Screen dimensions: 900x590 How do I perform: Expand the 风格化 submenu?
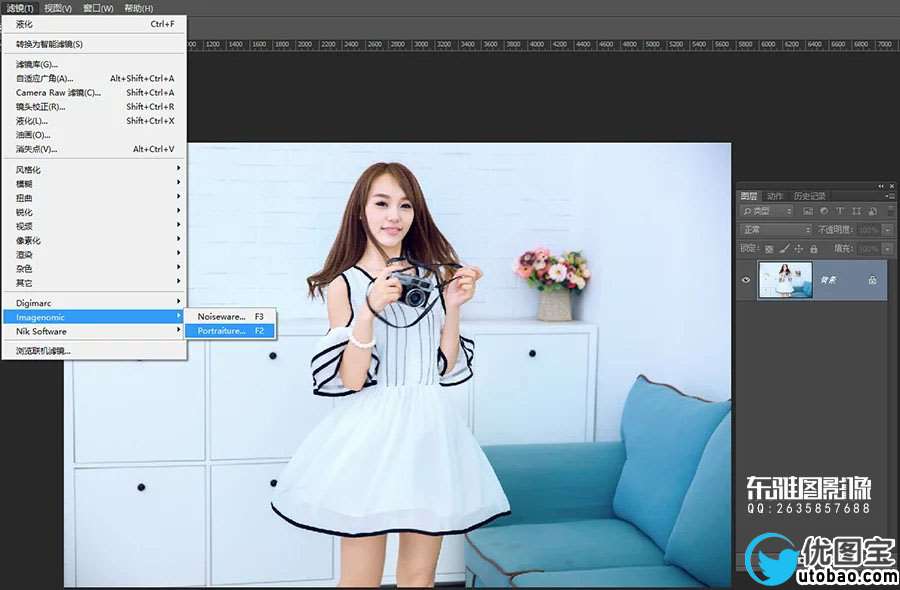point(95,169)
